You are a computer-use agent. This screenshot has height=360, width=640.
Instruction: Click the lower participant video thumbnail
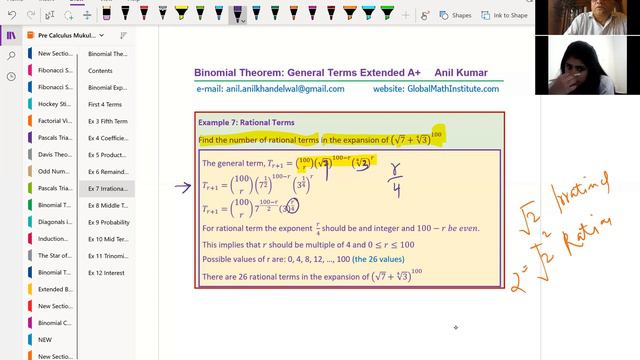point(587,65)
